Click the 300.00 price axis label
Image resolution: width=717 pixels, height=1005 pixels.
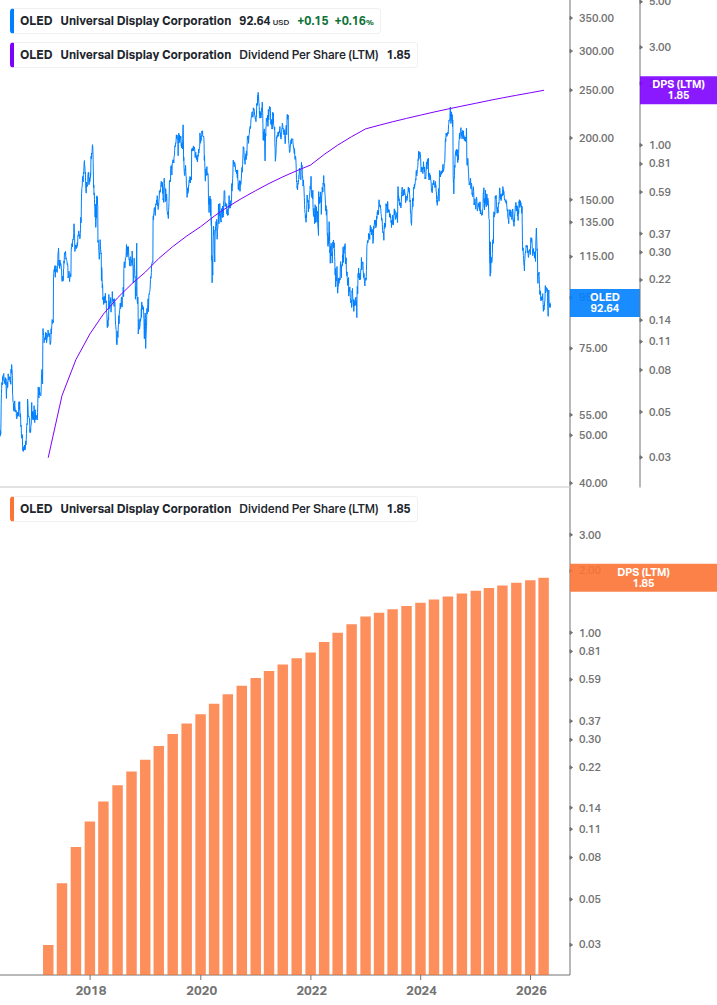pyautogui.click(x=596, y=51)
